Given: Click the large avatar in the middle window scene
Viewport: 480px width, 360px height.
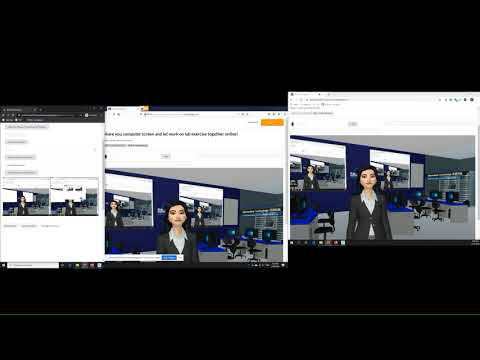Looking at the screenshot, I should 178,232.
